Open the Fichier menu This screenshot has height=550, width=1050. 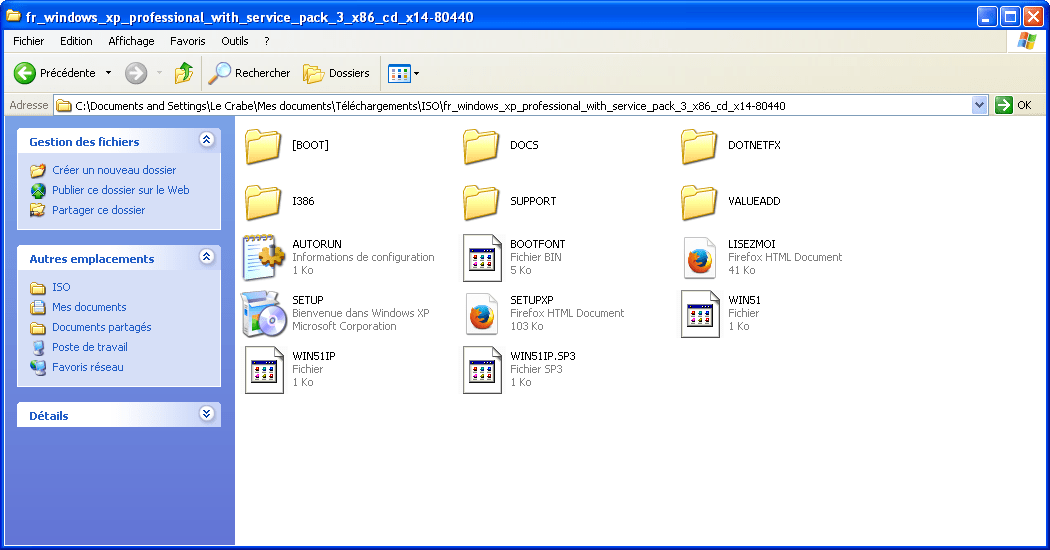29,41
